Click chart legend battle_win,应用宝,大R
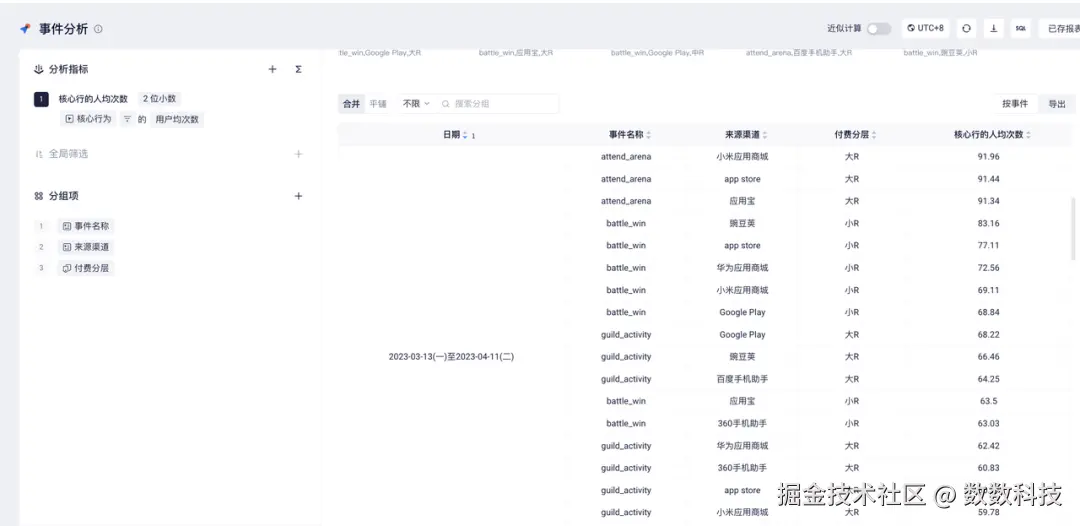Viewport: 1080px width, 526px height. tap(515, 52)
